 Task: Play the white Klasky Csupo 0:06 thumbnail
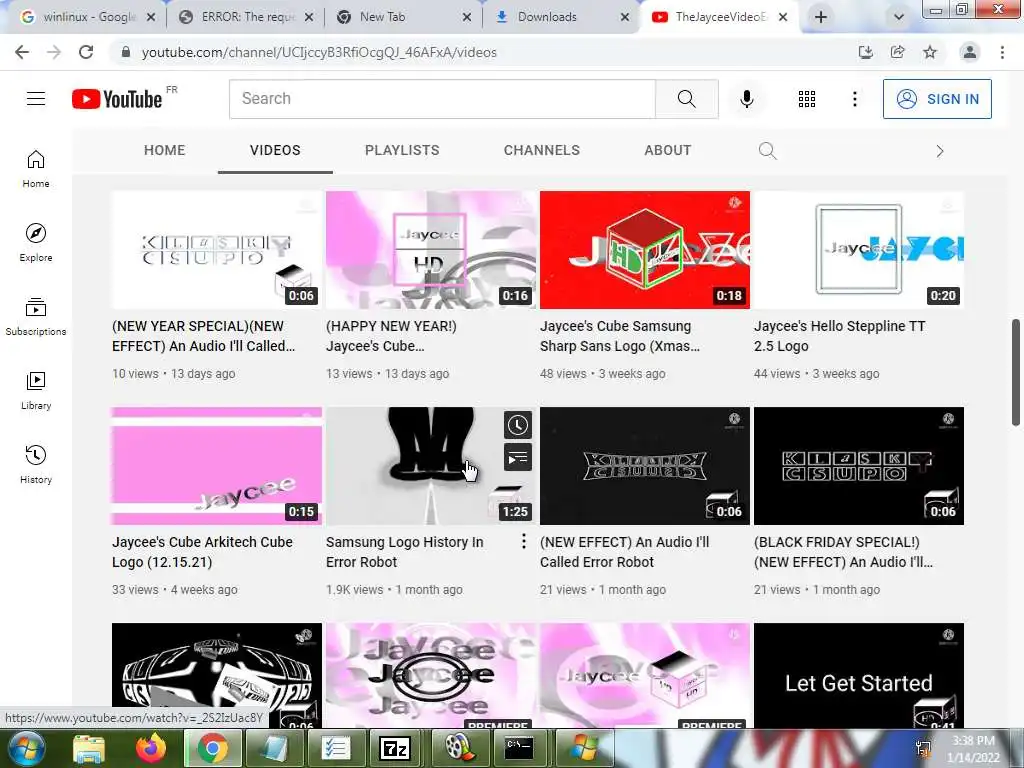[217, 249]
